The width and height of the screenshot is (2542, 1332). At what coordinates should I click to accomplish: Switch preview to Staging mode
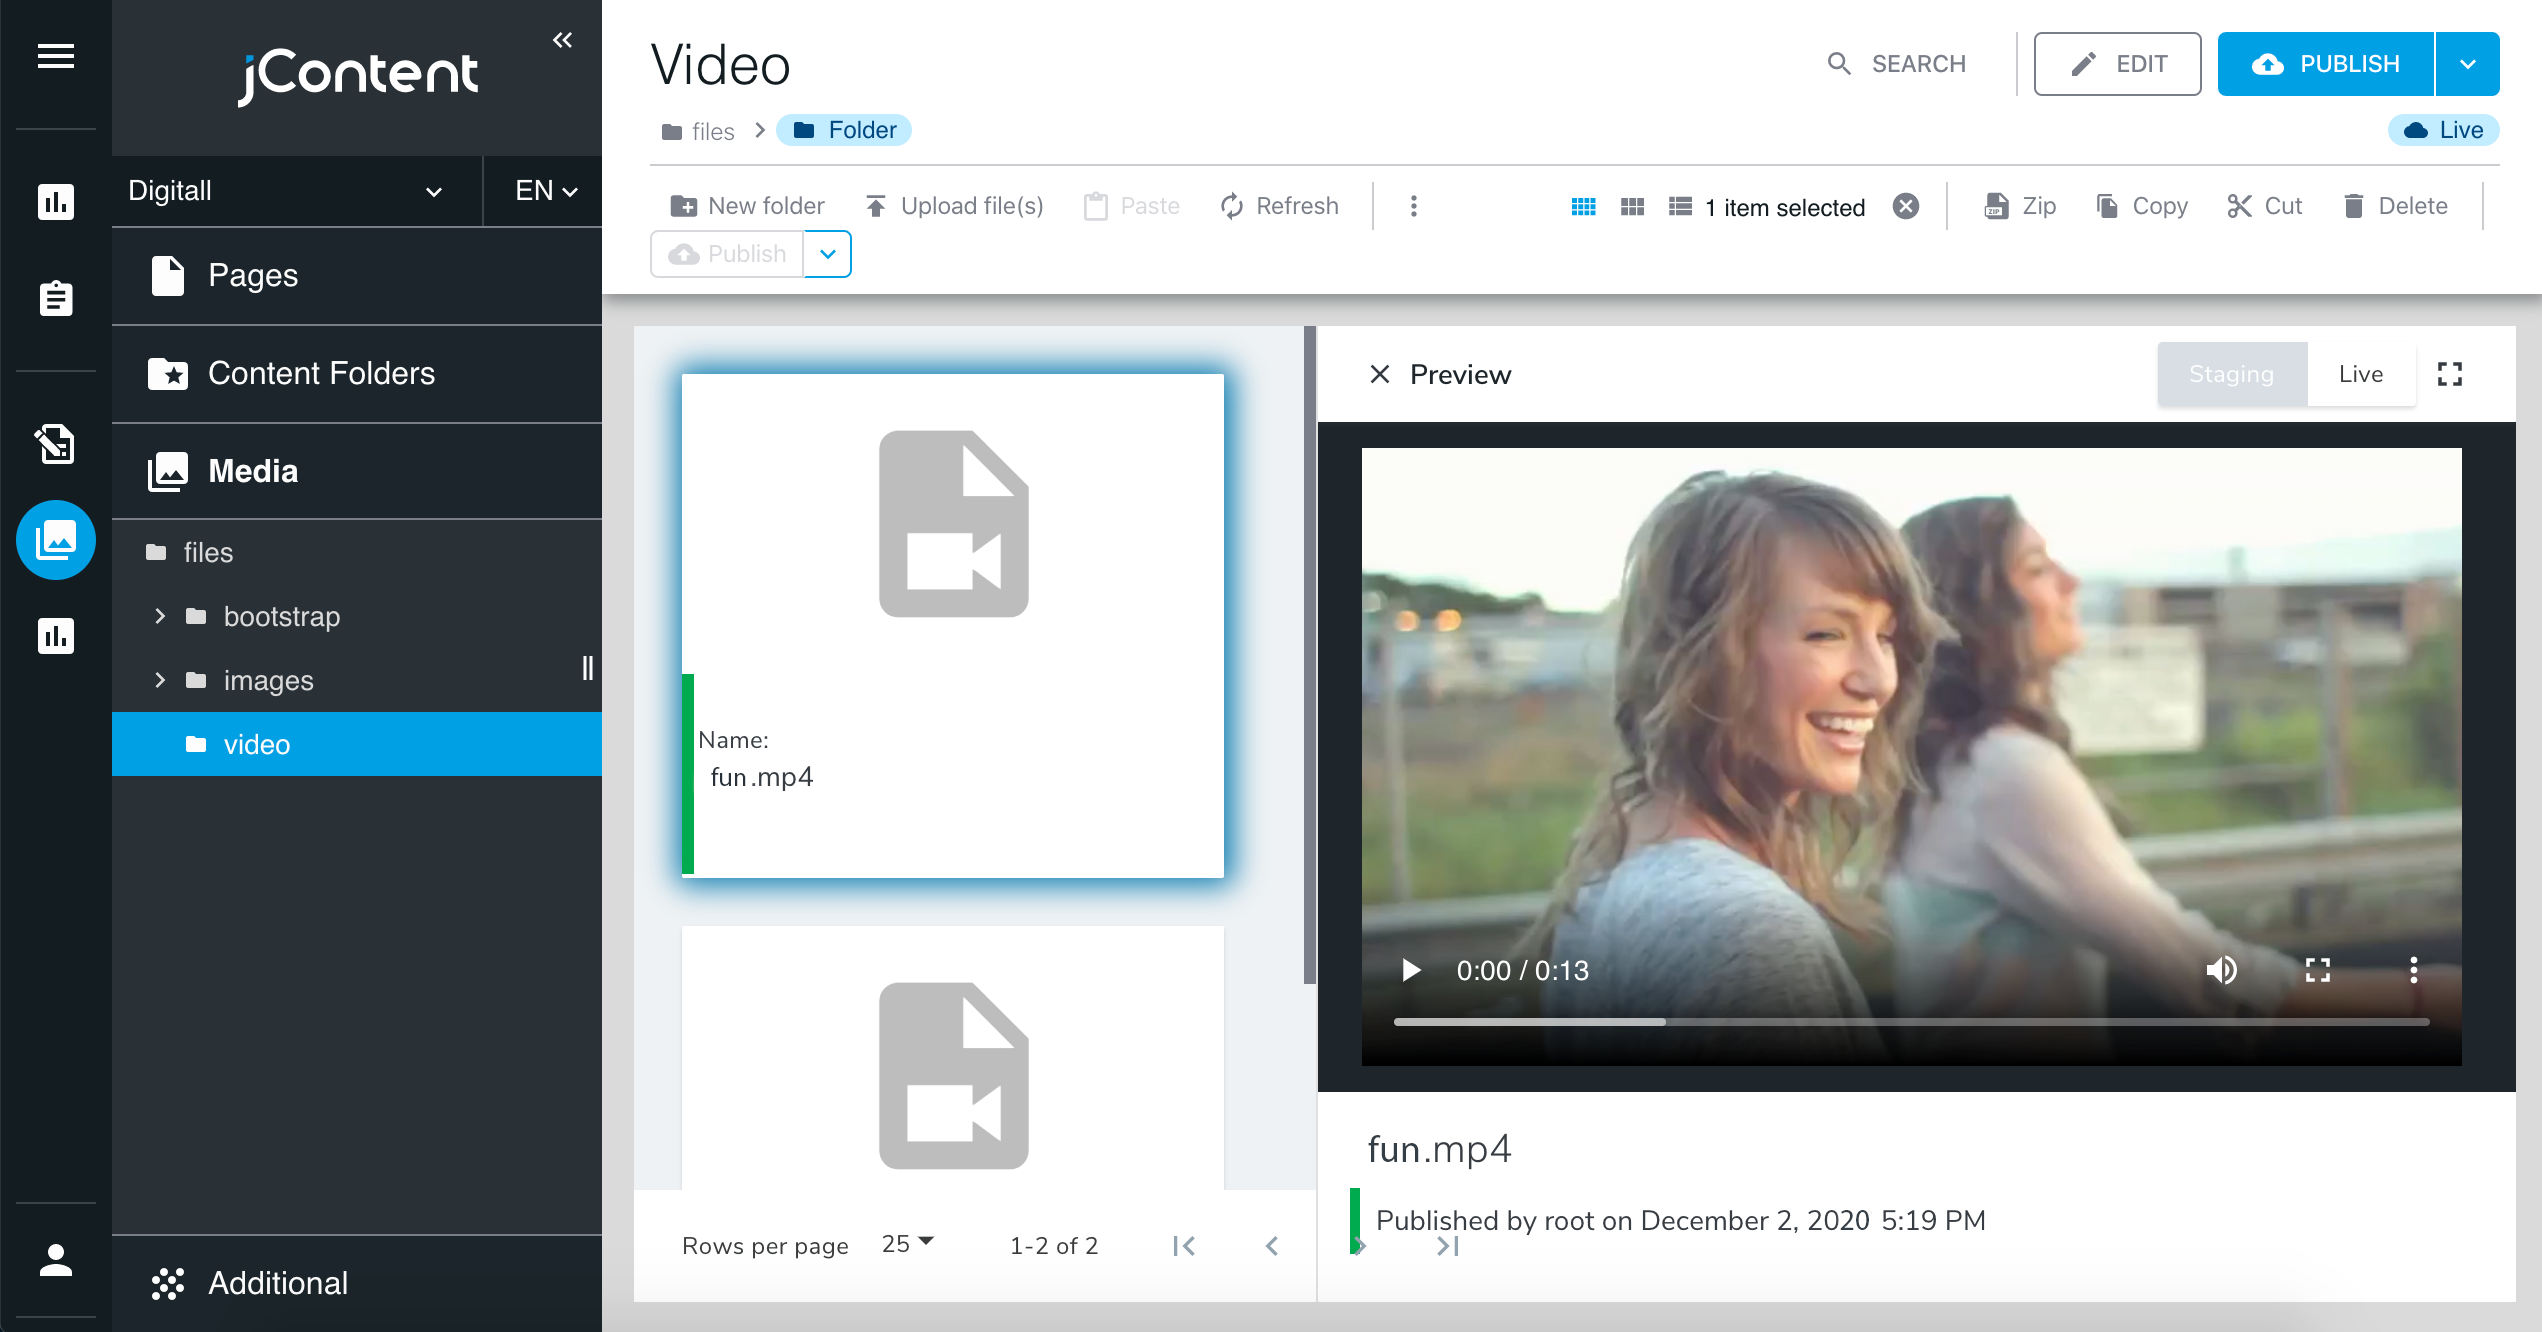[x=2231, y=374]
